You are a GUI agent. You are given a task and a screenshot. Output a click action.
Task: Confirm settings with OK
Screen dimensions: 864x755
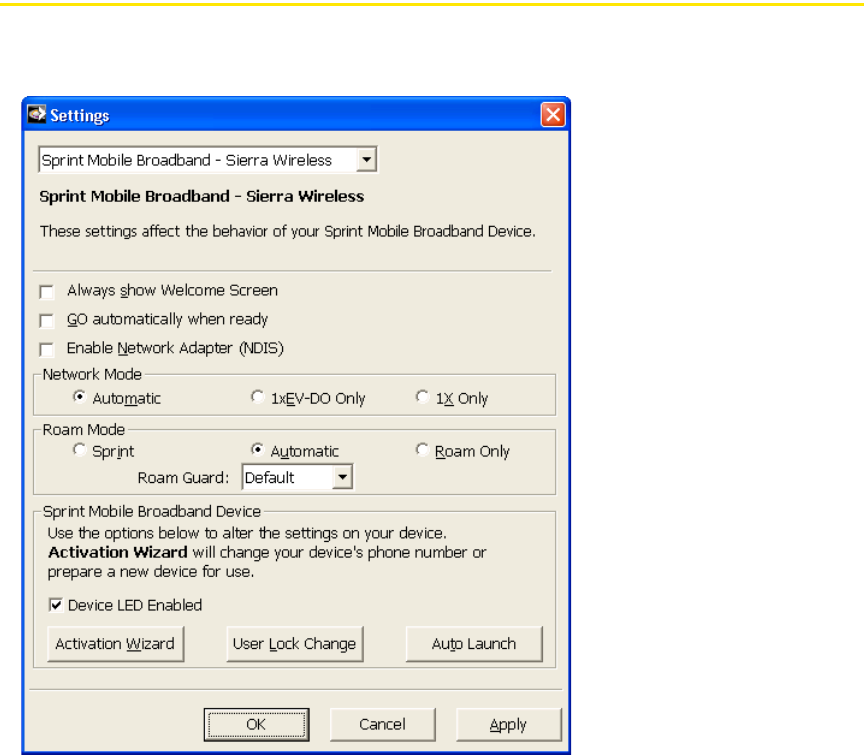pos(256,724)
